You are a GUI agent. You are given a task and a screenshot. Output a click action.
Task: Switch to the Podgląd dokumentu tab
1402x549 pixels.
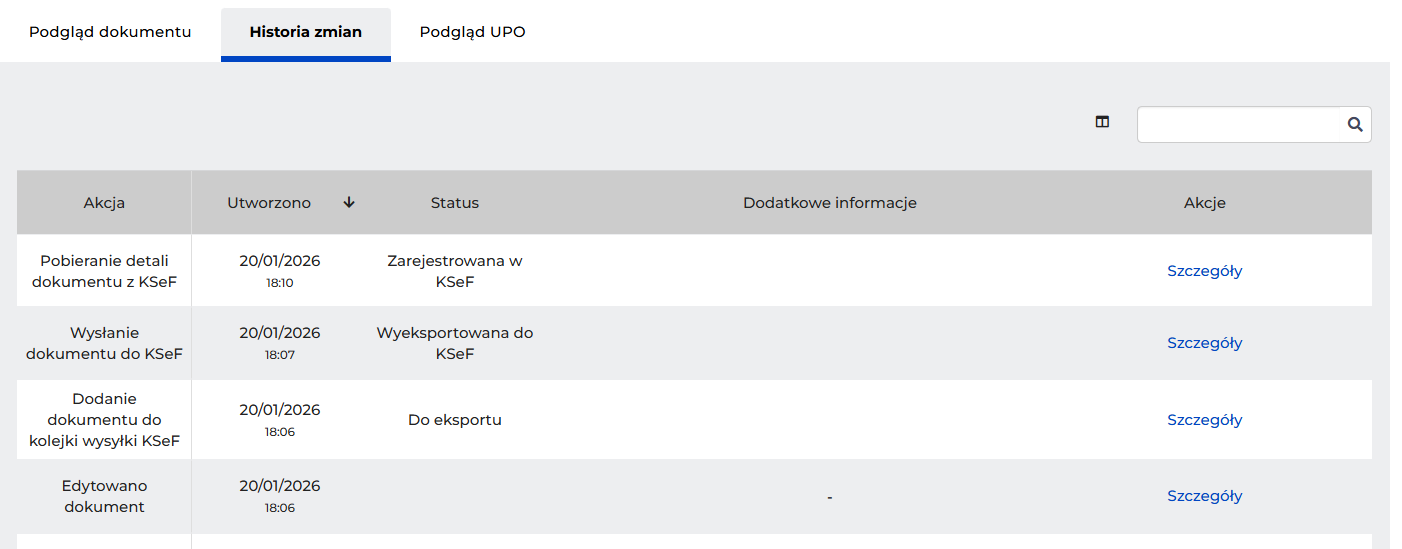(x=110, y=32)
